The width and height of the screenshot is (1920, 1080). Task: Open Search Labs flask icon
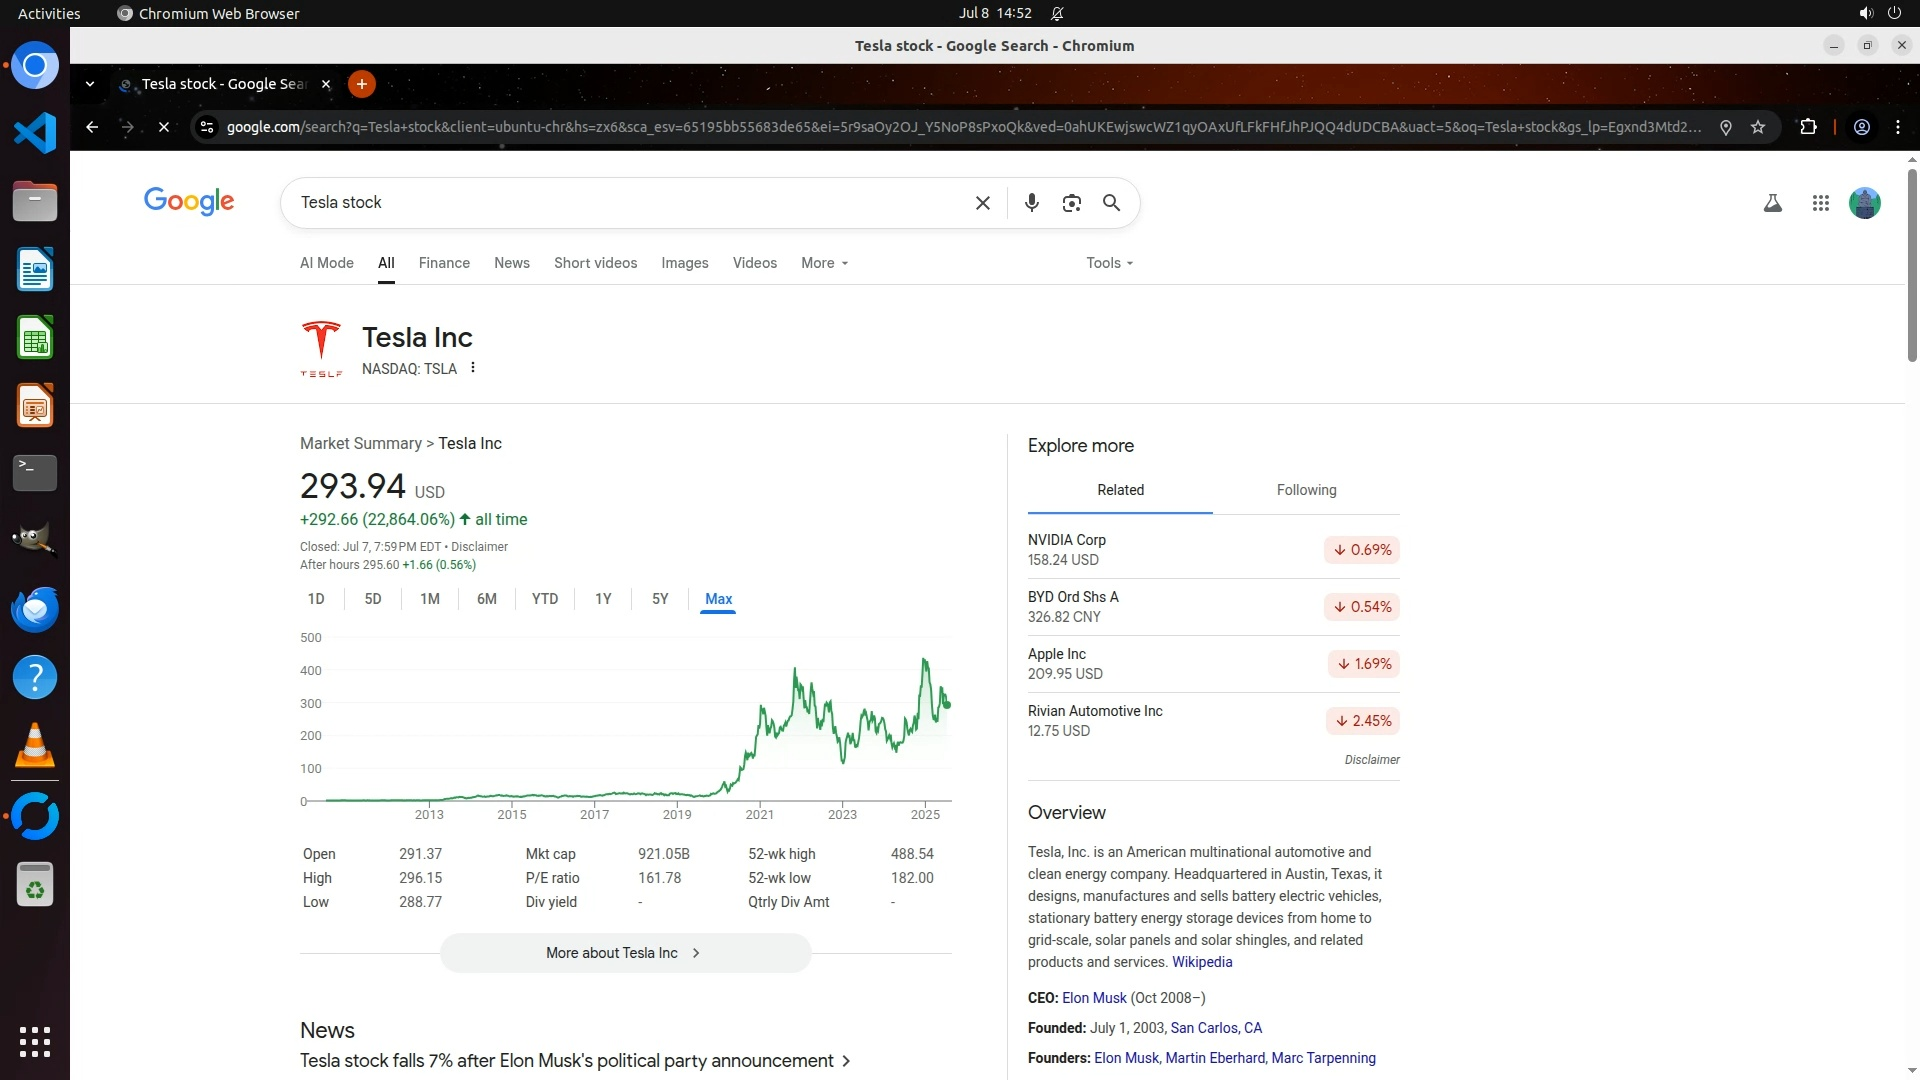[x=1772, y=203]
